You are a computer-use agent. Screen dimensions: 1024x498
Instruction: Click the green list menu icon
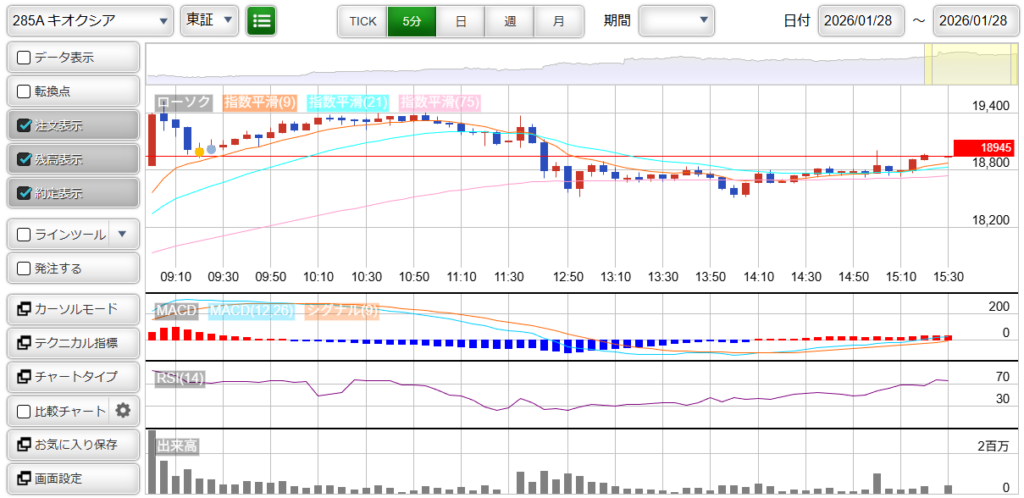click(261, 20)
